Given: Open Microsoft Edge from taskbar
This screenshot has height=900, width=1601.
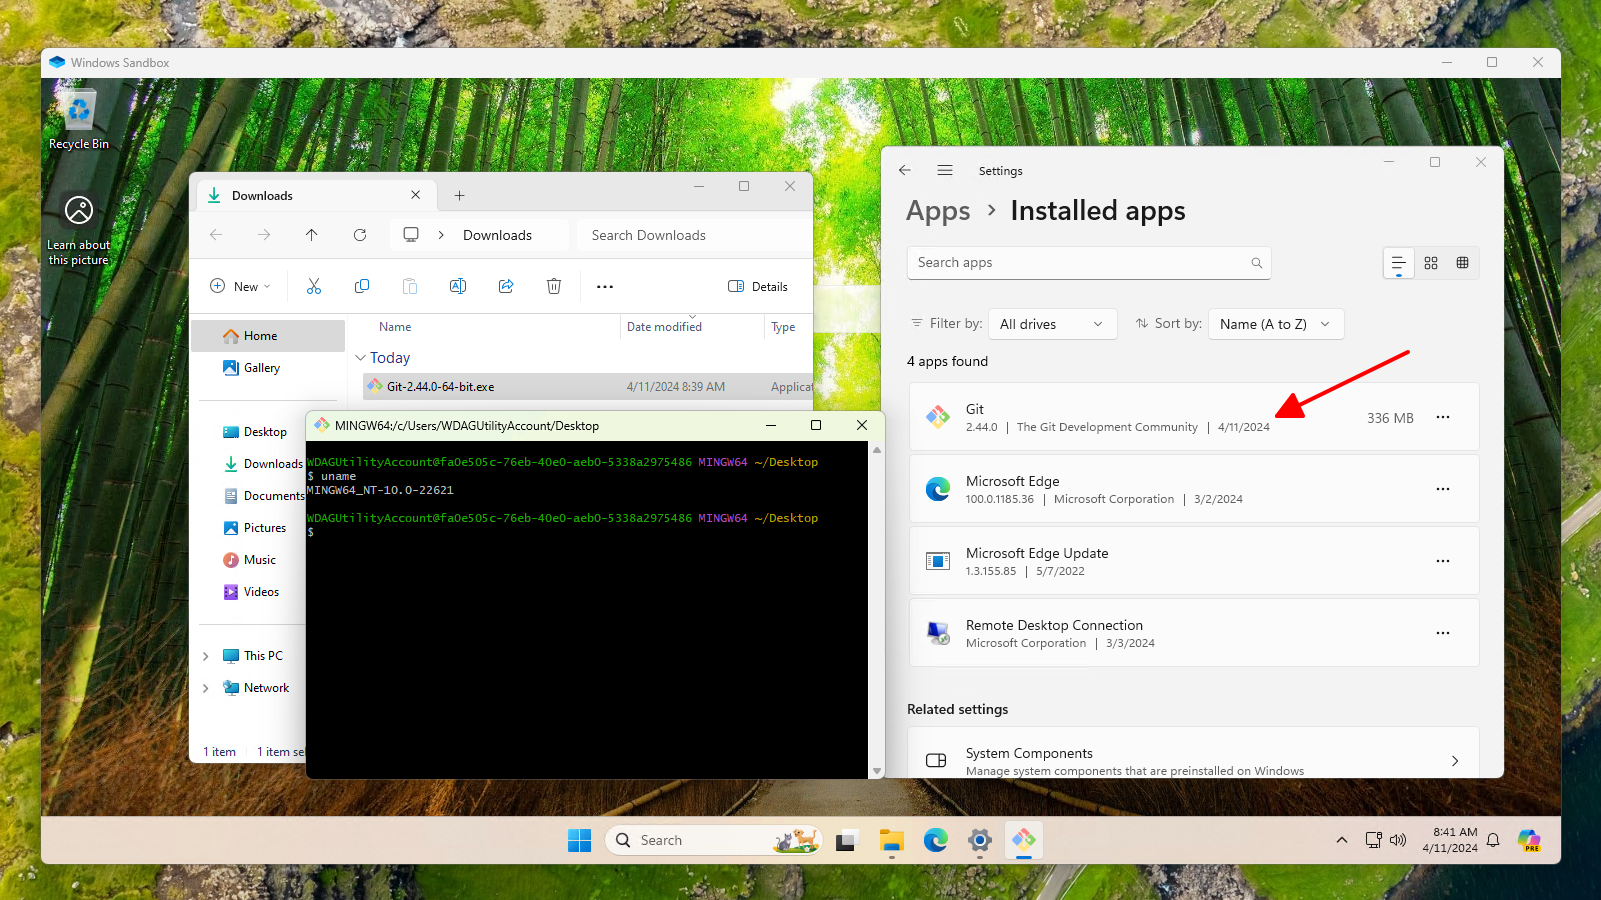Looking at the screenshot, I should coord(936,840).
